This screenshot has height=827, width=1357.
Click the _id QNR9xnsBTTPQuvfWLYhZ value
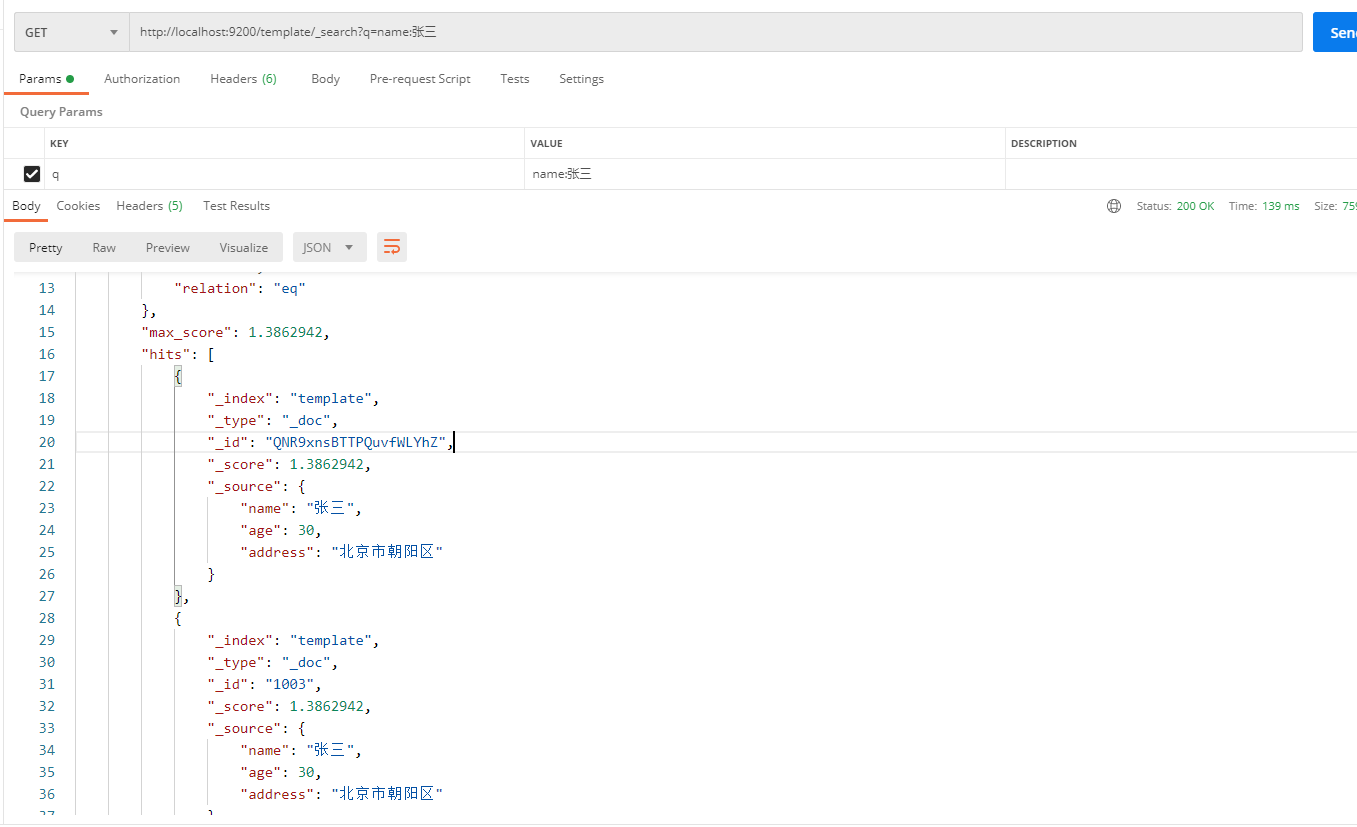click(x=355, y=442)
